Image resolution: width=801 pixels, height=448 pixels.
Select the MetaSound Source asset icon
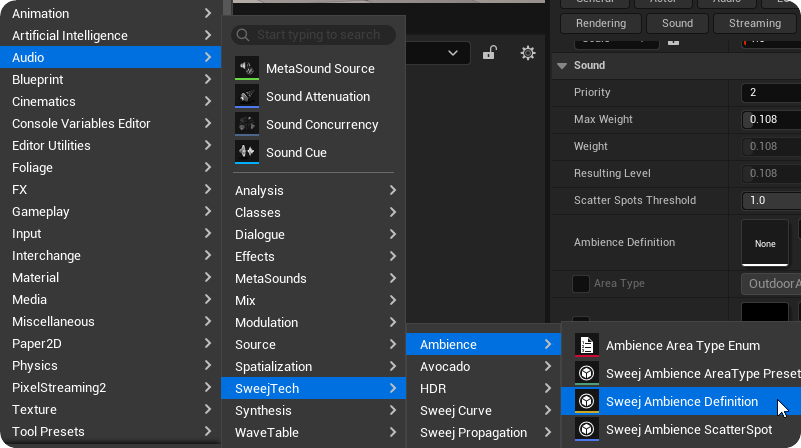[x=247, y=68]
